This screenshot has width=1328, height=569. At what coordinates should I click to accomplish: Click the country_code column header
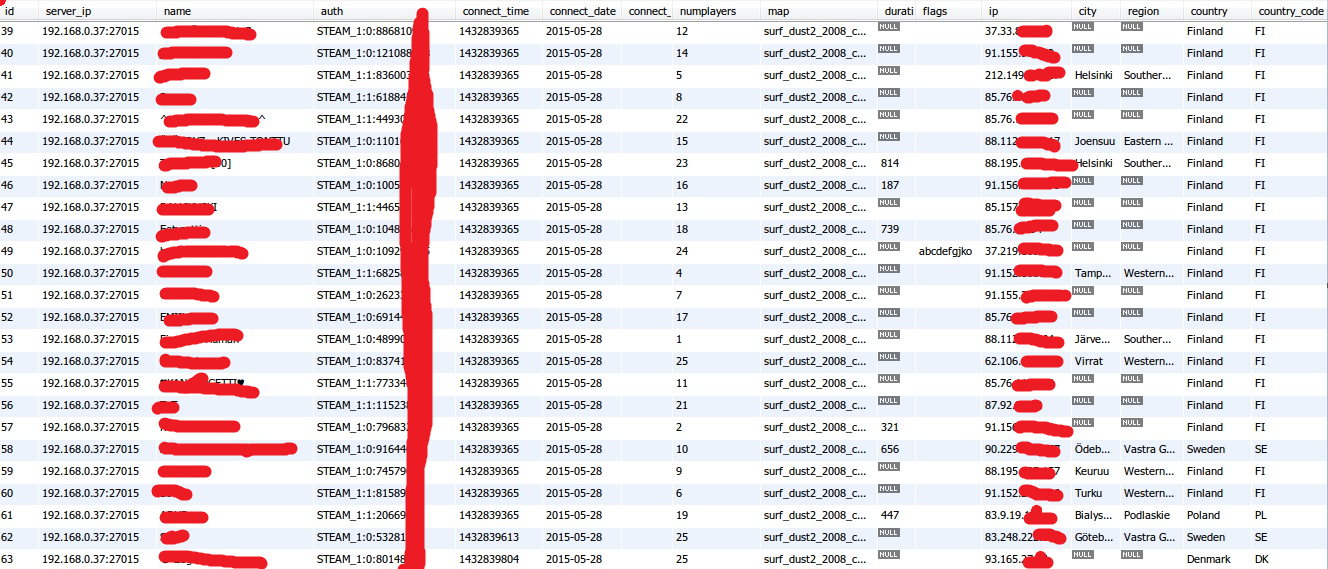pos(1289,11)
